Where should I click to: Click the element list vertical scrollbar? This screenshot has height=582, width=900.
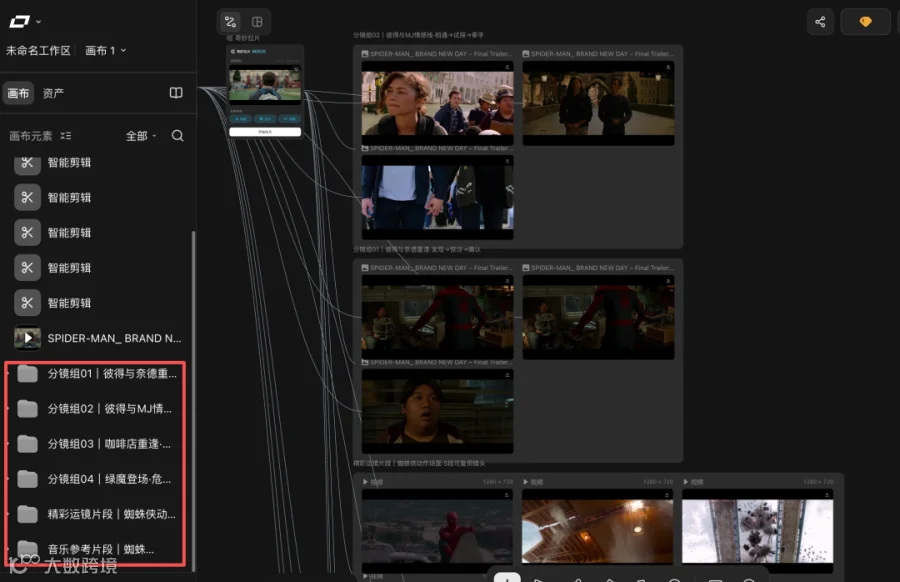tap(193, 400)
